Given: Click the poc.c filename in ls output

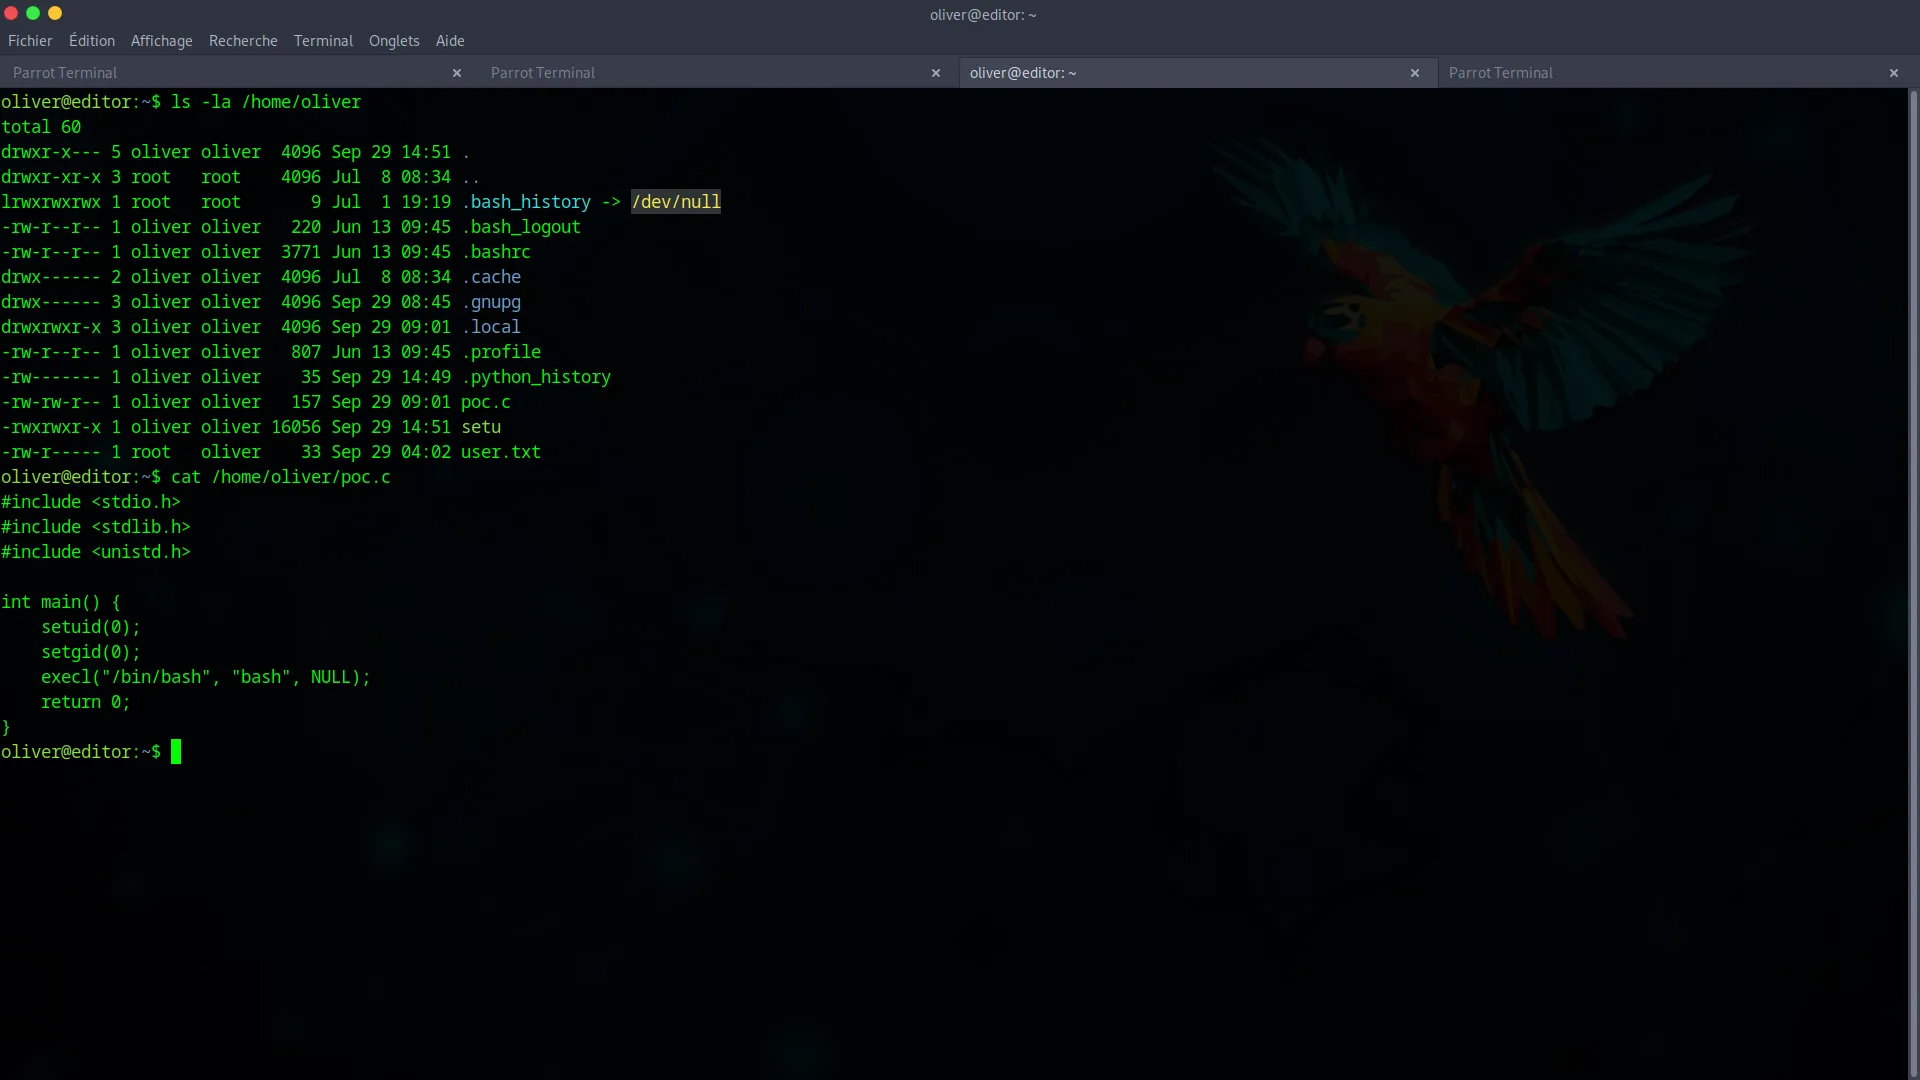Looking at the screenshot, I should (484, 402).
